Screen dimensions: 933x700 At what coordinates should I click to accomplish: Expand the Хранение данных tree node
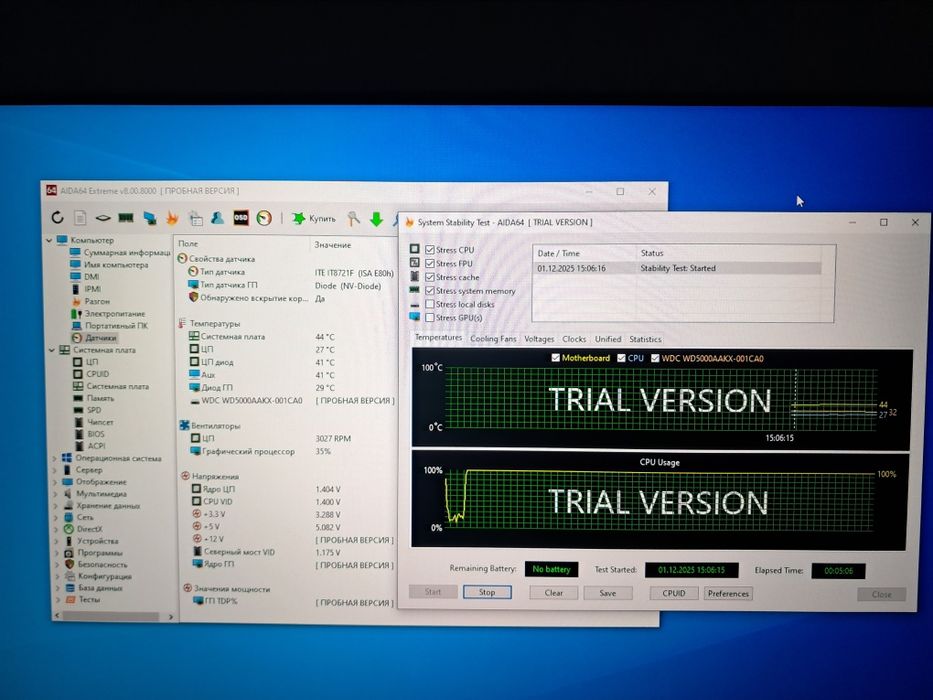[56, 506]
